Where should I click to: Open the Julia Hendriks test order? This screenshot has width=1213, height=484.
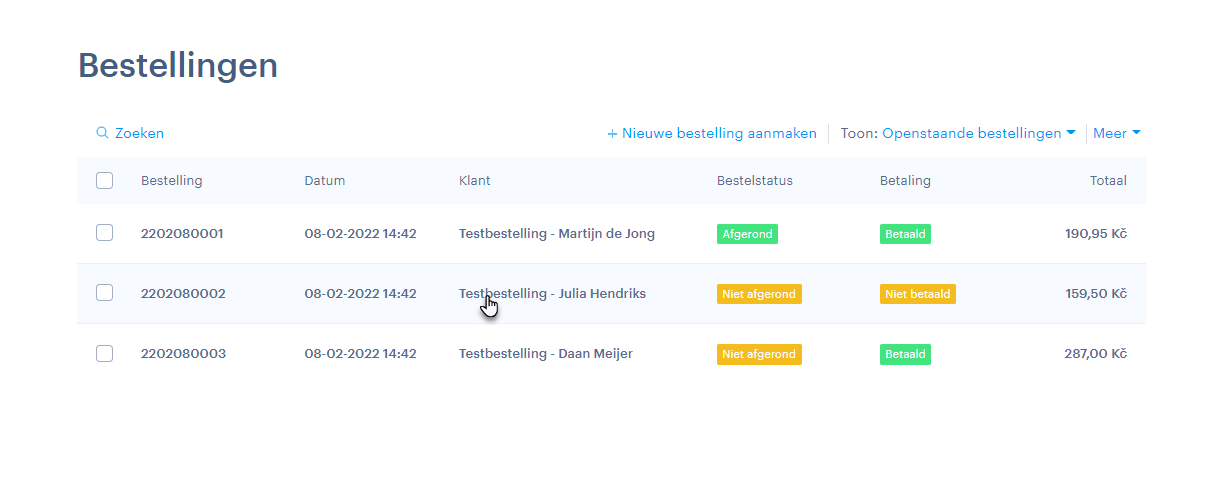coord(552,294)
